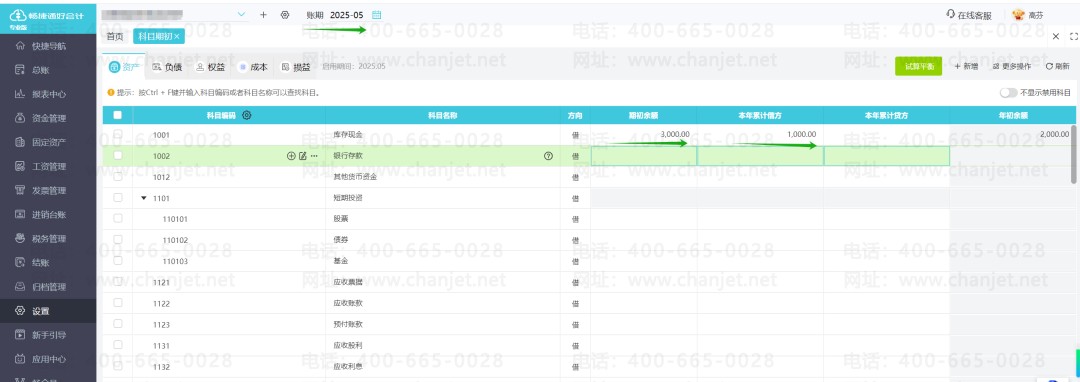Open the 高芬 user avatar menu
1080x382 pixels.
1028,14
